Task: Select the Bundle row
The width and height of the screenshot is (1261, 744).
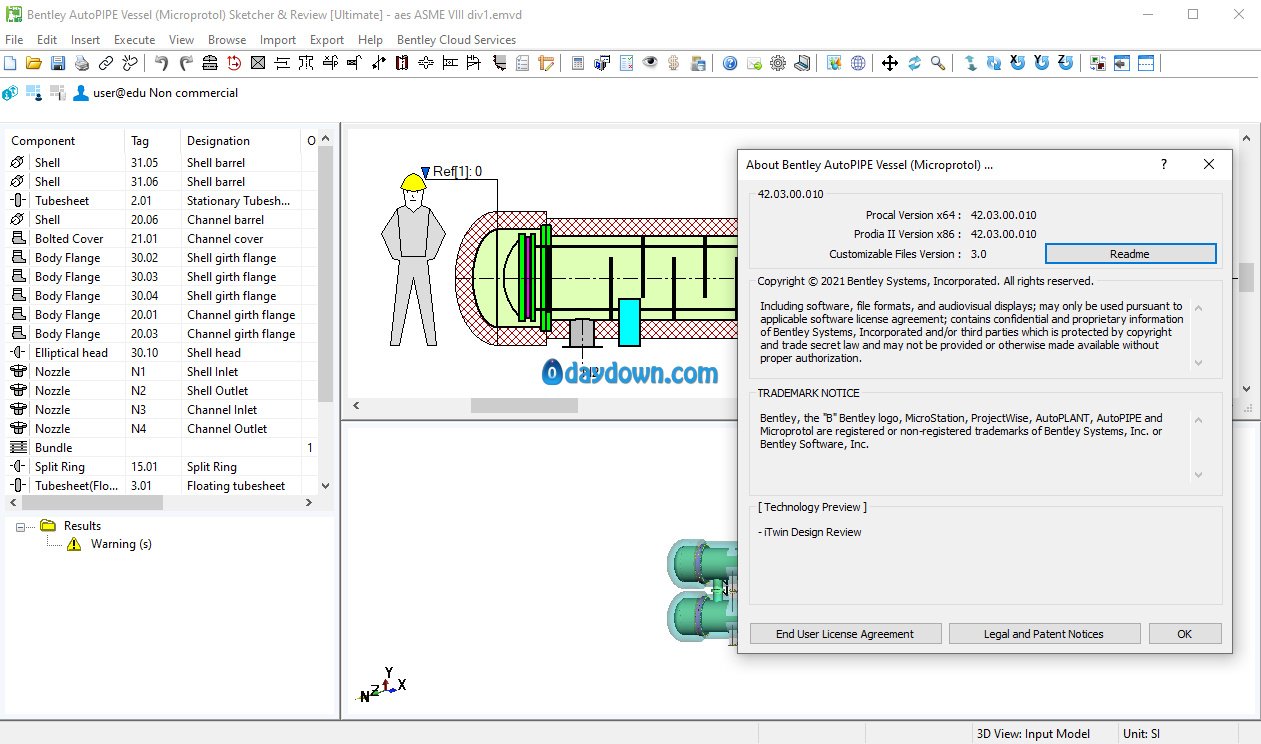Action: pos(162,447)
